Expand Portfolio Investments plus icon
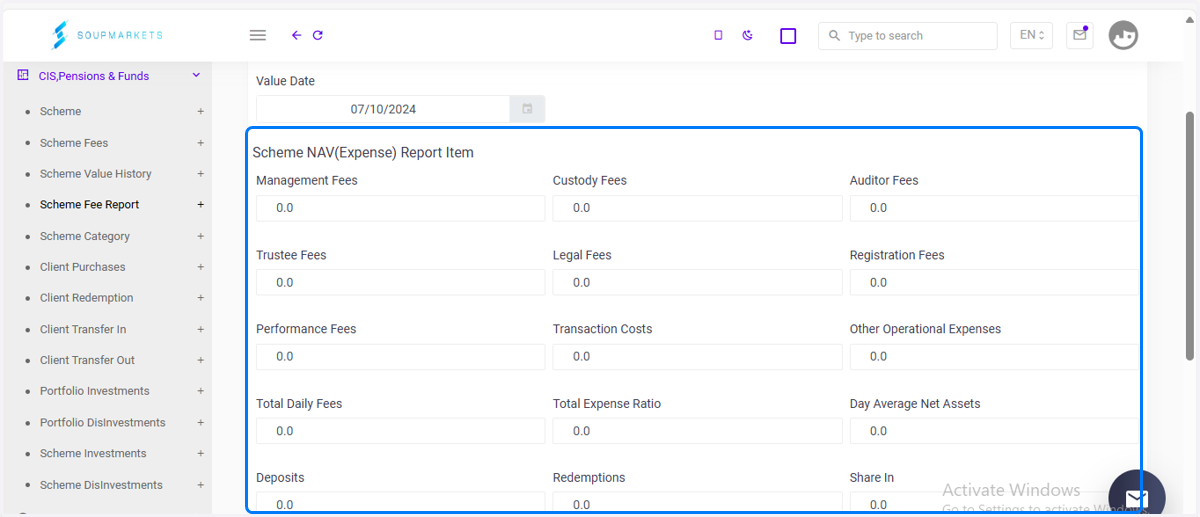This screenshot has width=1200, height=517. click(200, 391)
